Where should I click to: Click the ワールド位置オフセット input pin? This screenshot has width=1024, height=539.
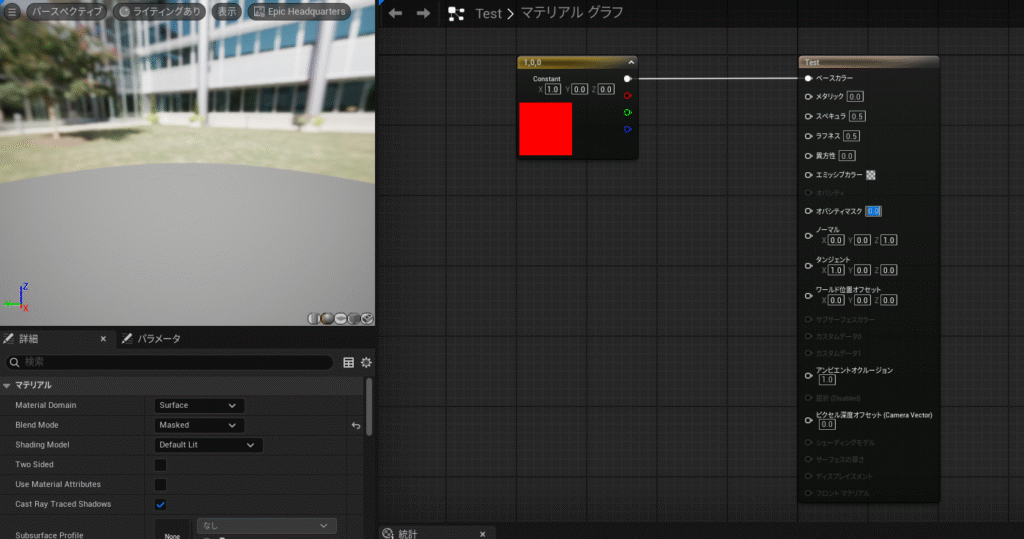click(808, 296)
